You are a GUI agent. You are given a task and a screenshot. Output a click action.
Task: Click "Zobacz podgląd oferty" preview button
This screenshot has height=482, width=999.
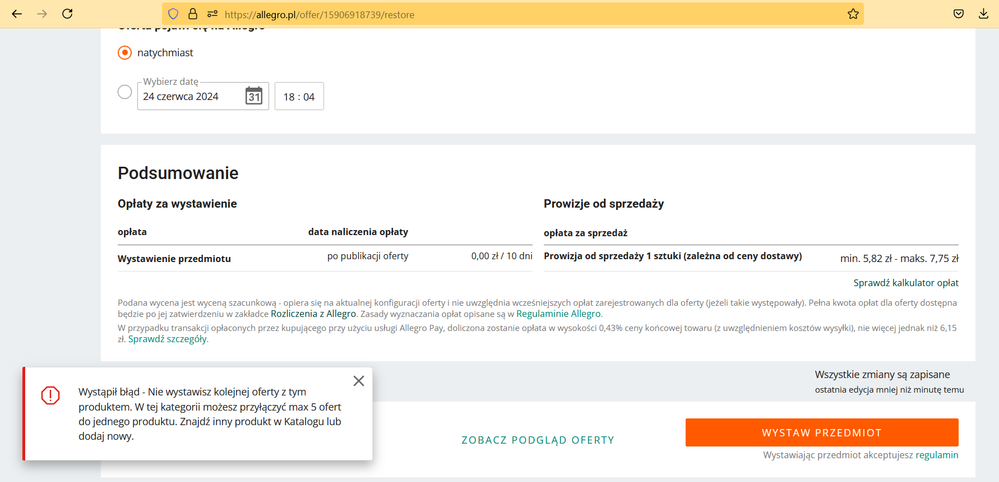click(537, 440)
